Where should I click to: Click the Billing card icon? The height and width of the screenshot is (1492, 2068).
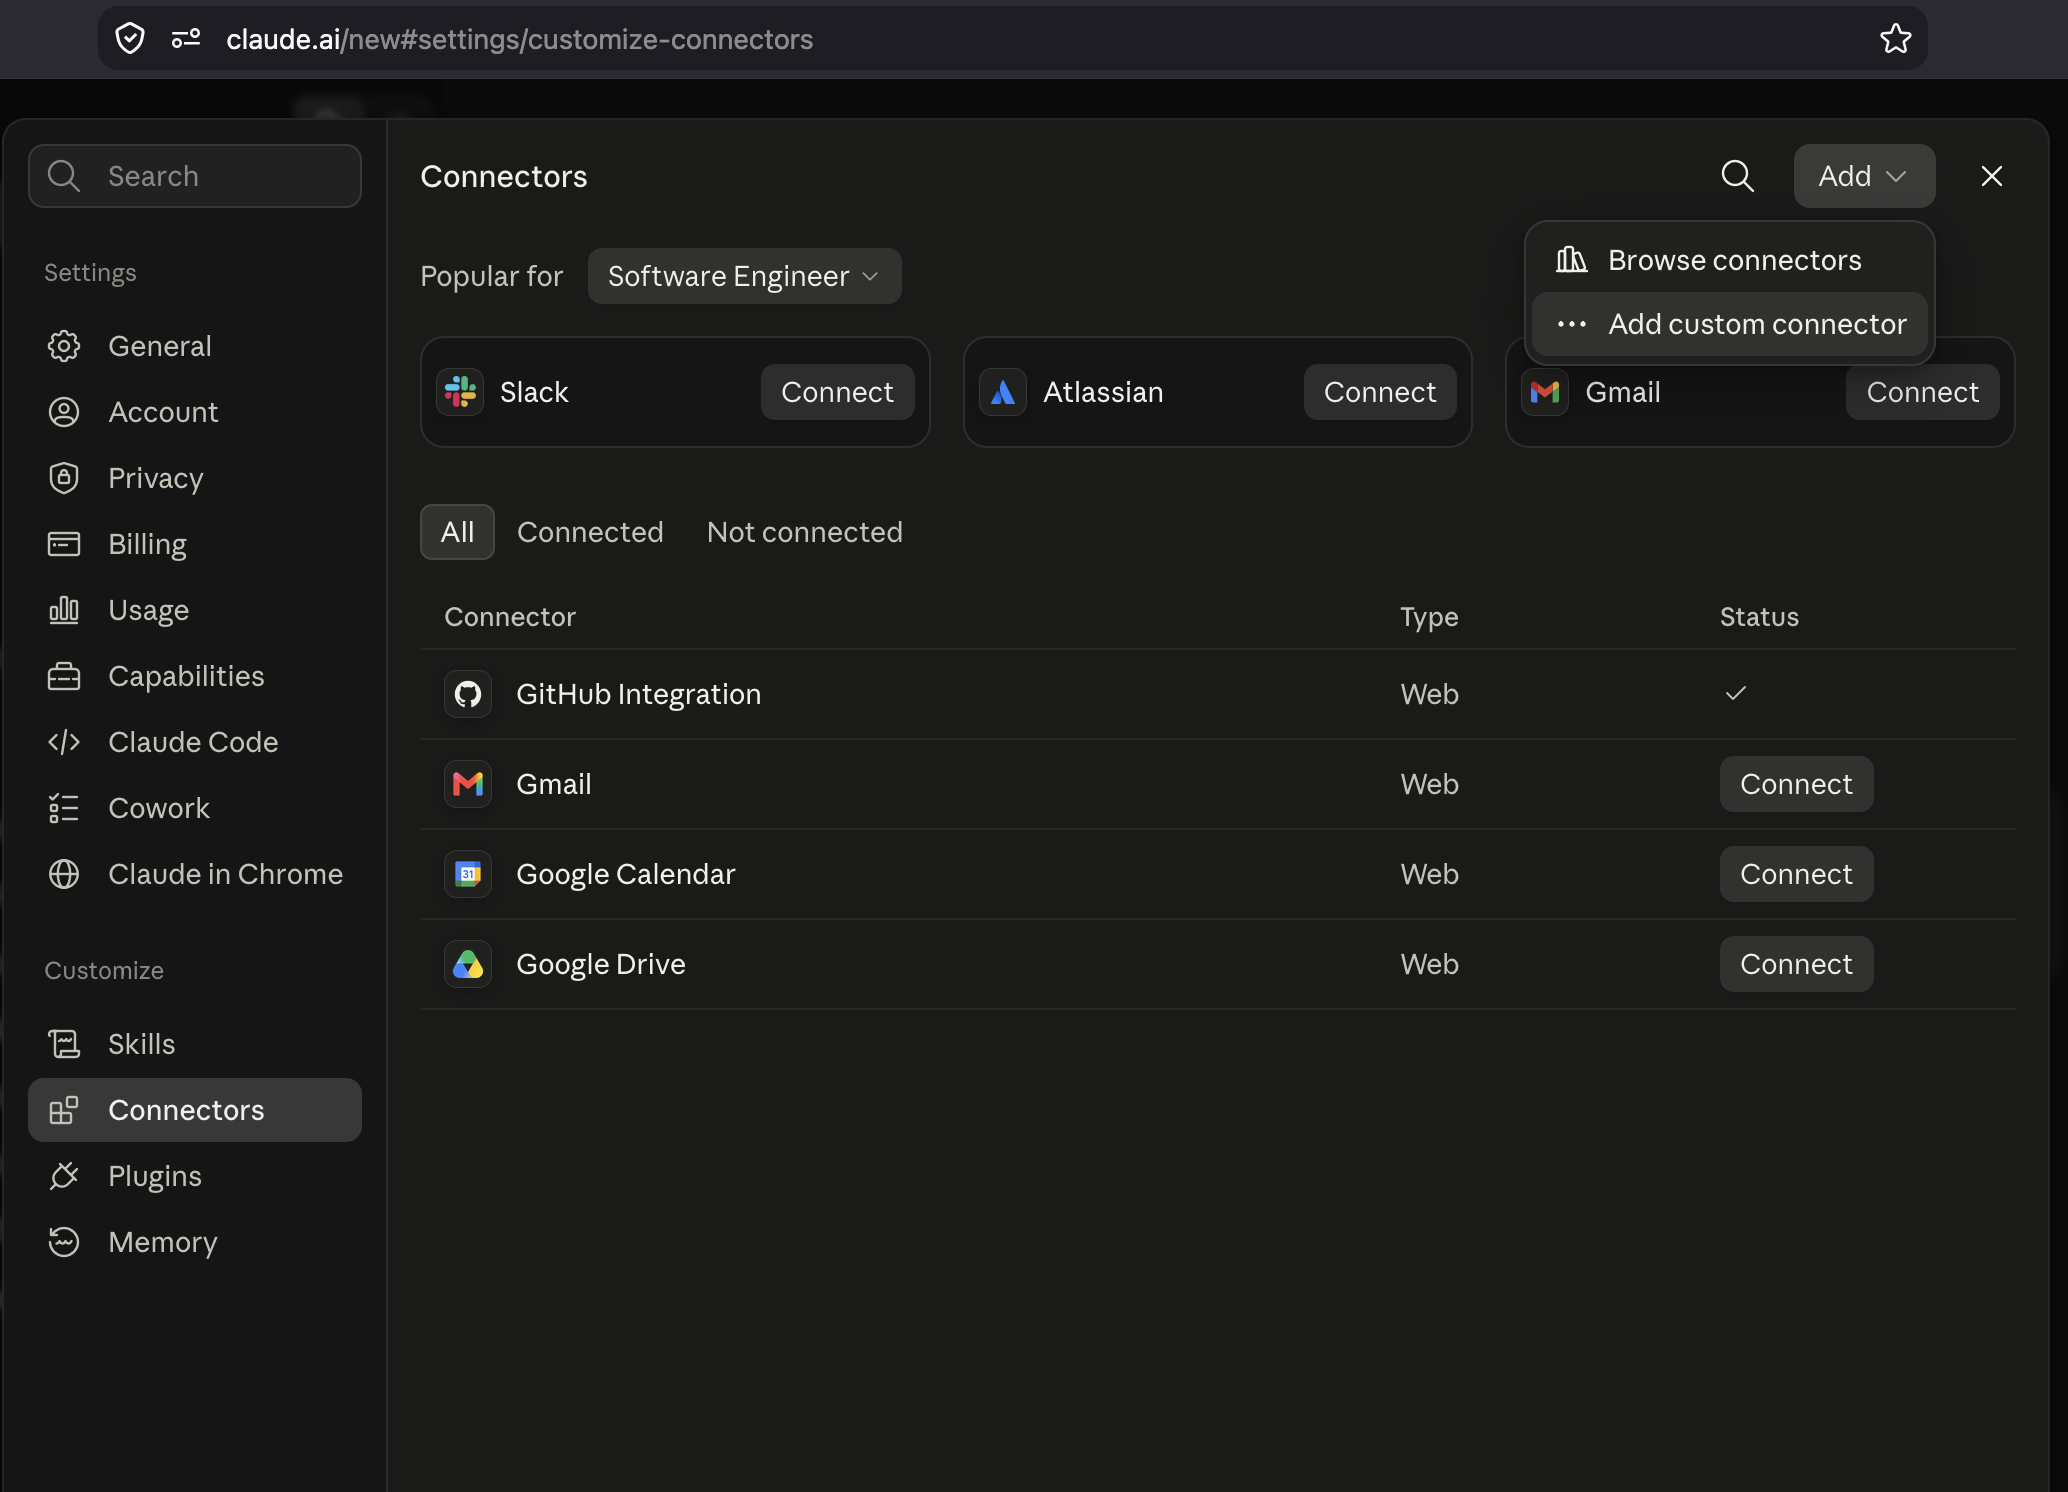click(x=64, y=544)
